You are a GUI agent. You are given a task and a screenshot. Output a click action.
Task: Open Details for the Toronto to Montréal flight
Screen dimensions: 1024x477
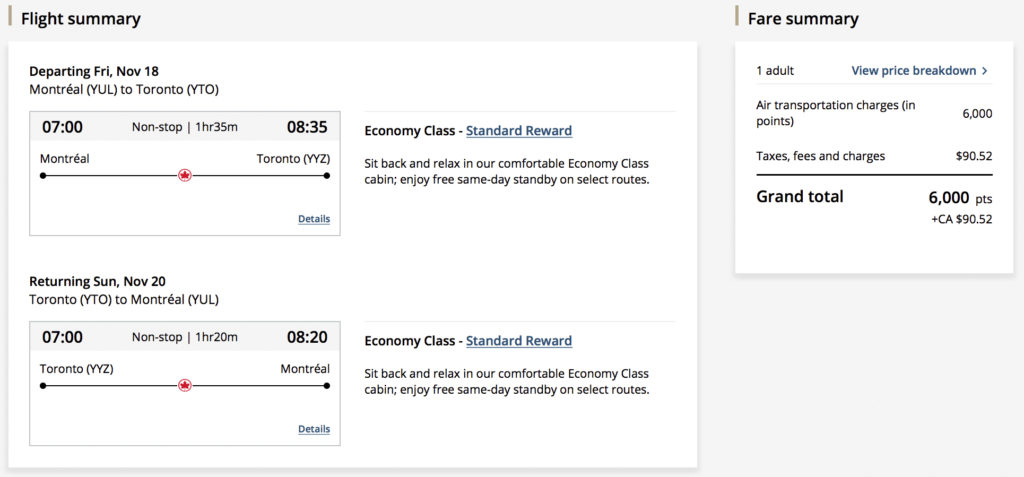314,429
